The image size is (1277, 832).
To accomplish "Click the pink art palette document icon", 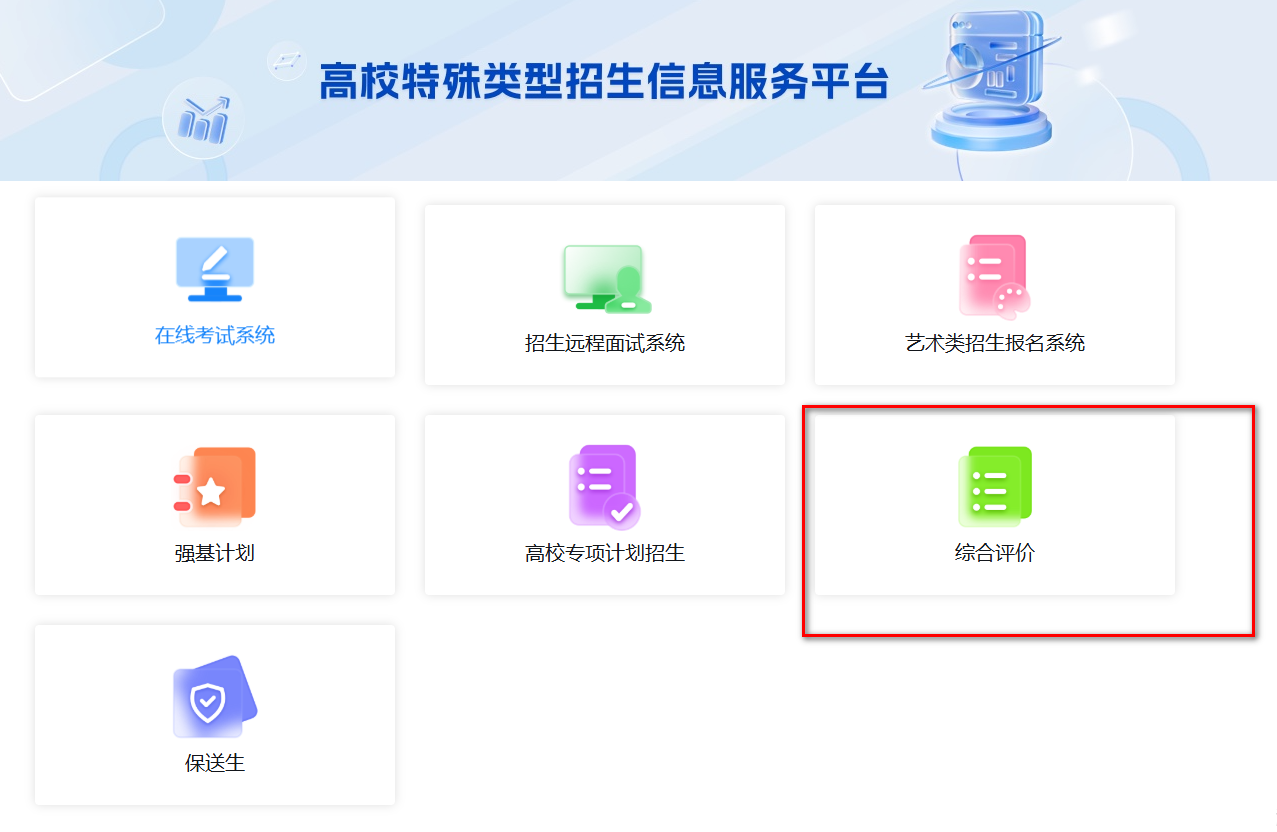I will pyautogui.click(x=994, y=275).
